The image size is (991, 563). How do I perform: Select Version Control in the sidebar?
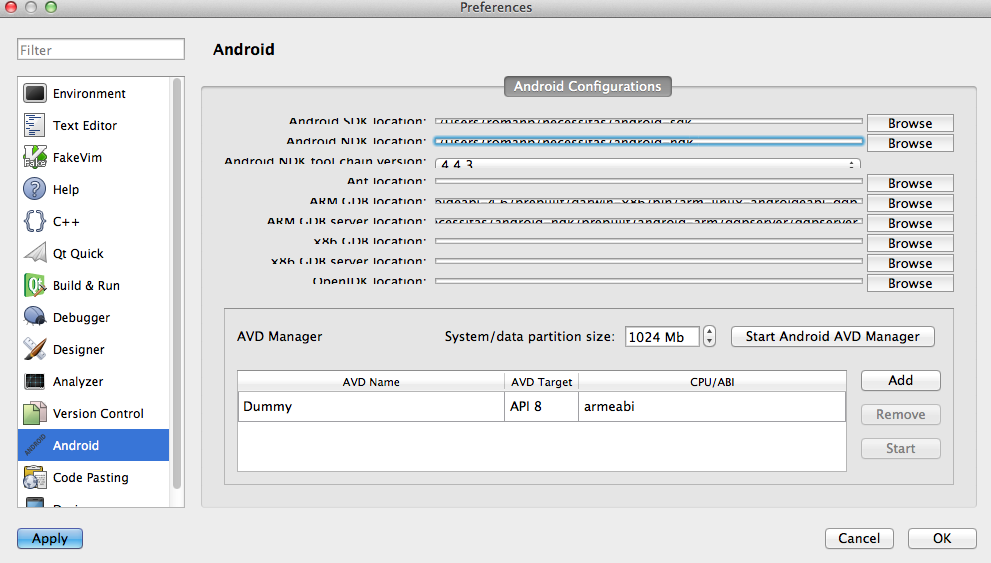click(x=98, y=414)
